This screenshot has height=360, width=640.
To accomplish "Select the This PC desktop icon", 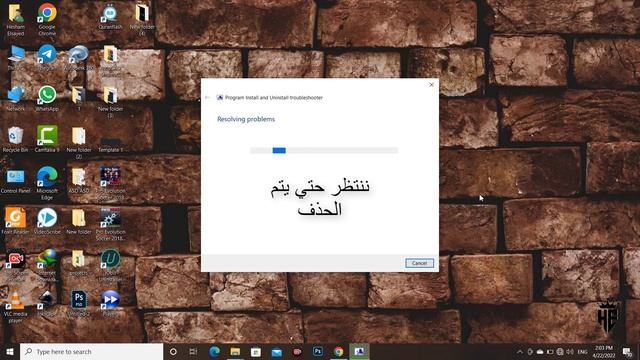I will (x=16, y=57).
